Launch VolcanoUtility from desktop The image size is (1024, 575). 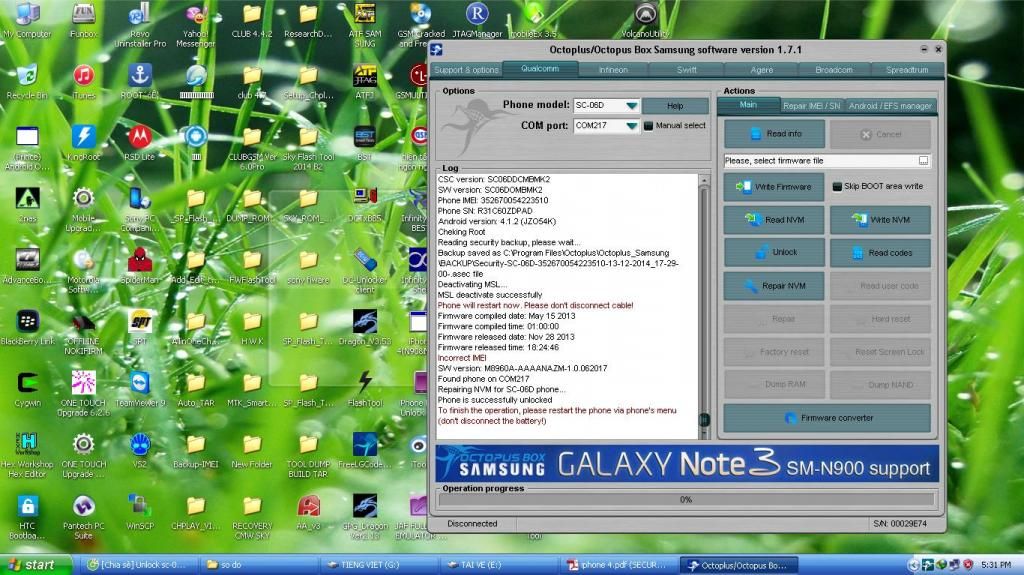click(645, 21)
